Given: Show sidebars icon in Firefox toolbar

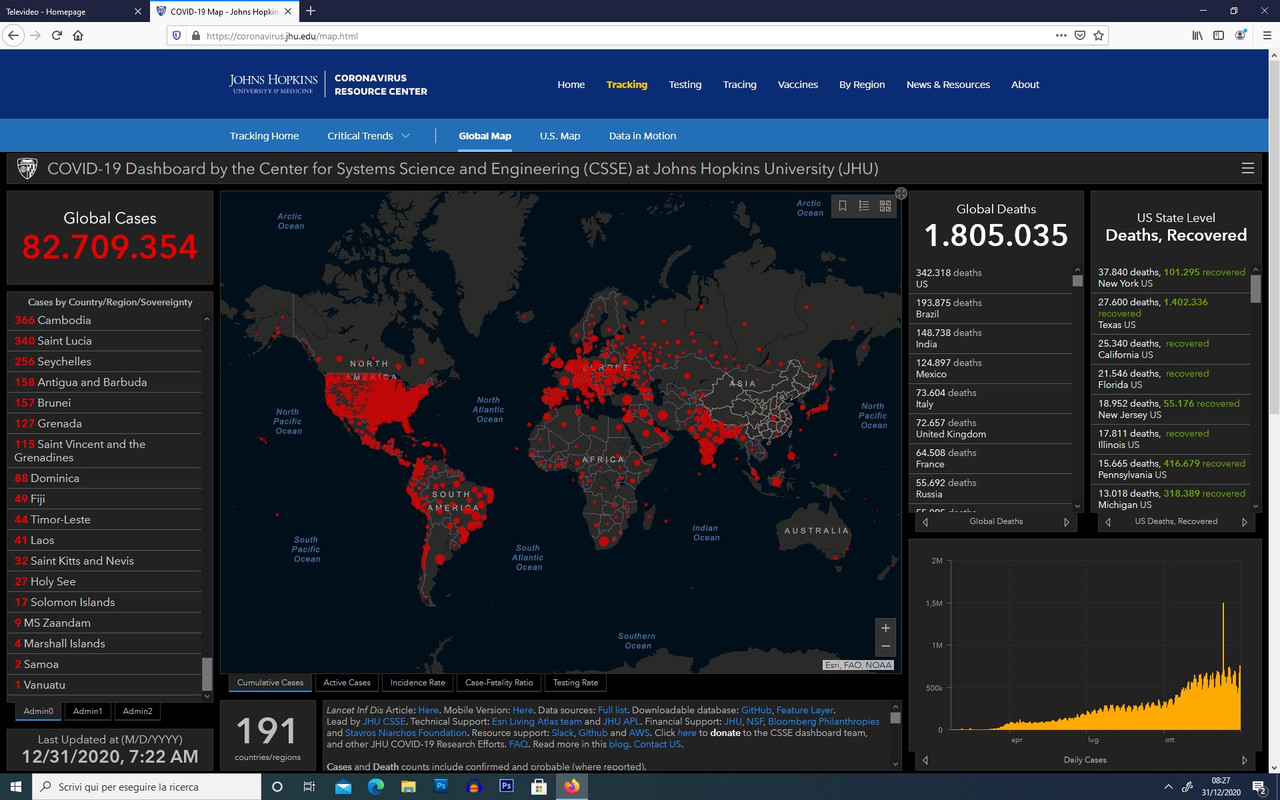Looking at the screenshot, I should click(1218, 35).
